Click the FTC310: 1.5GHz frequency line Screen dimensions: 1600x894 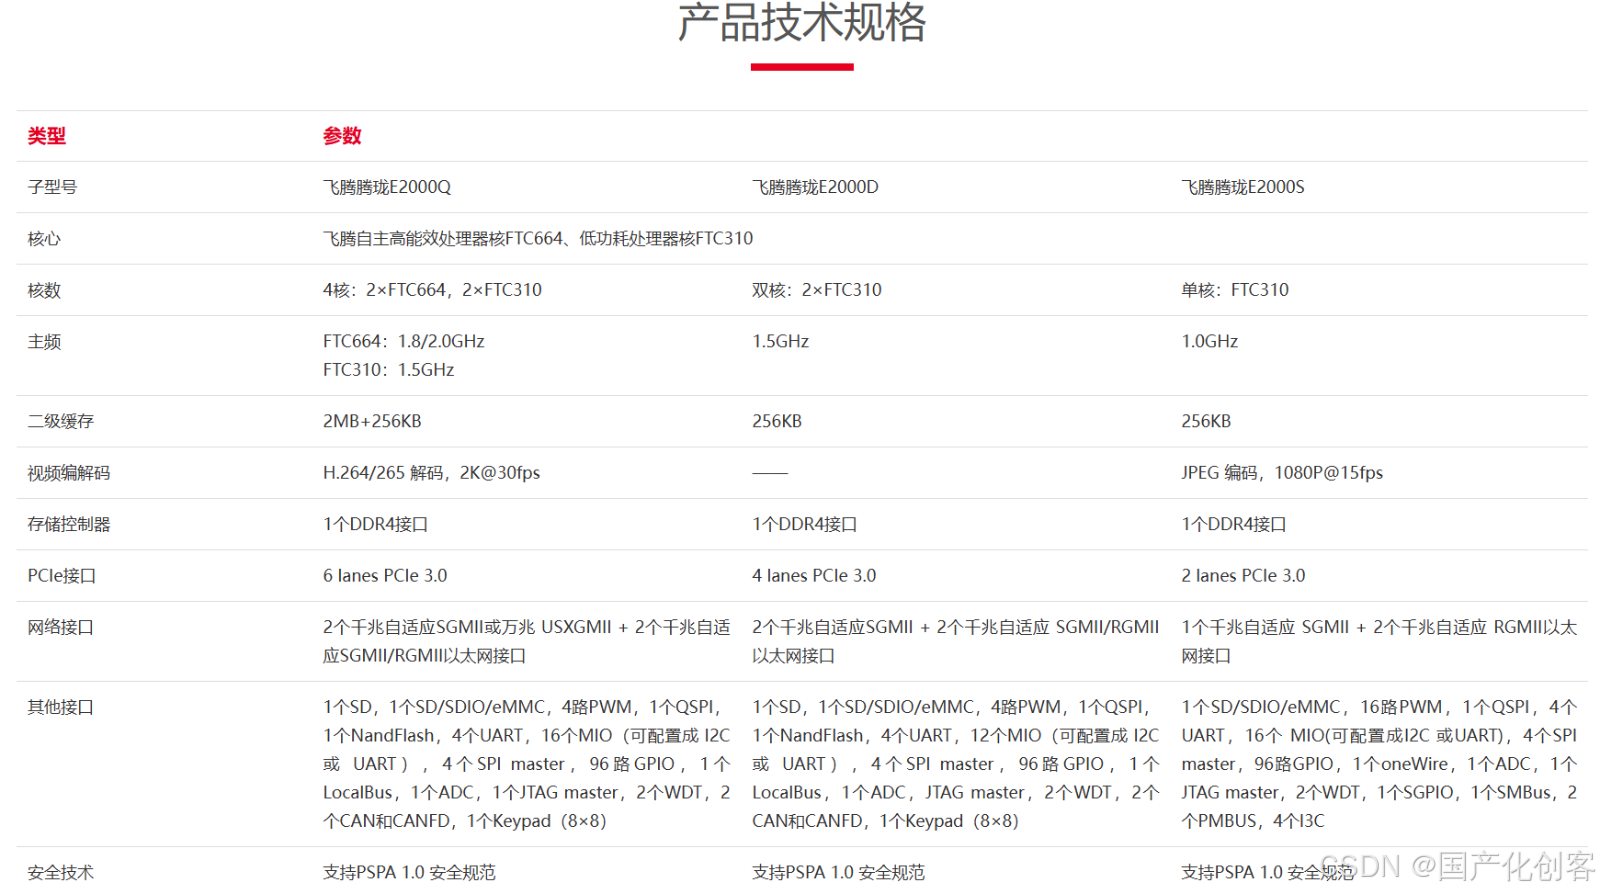388,370
